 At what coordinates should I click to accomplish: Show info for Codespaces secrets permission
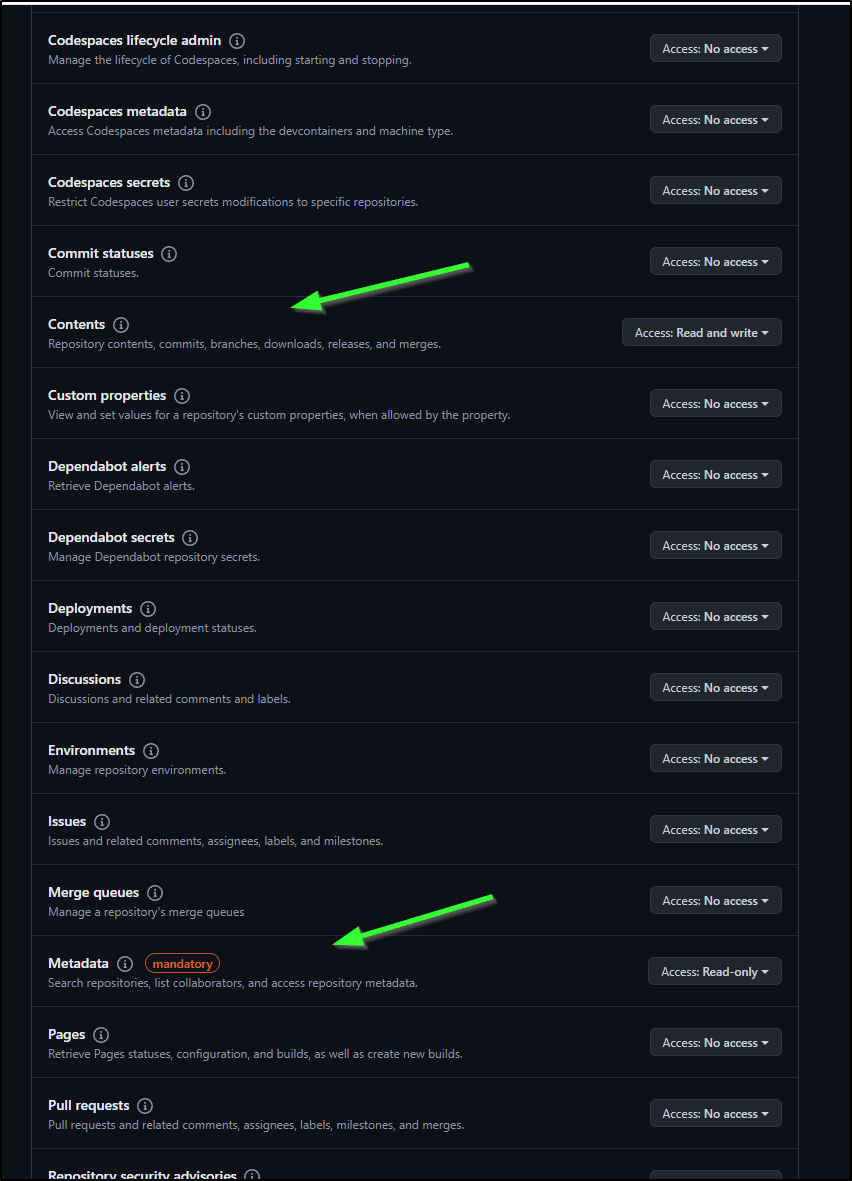tap(186, 182)
